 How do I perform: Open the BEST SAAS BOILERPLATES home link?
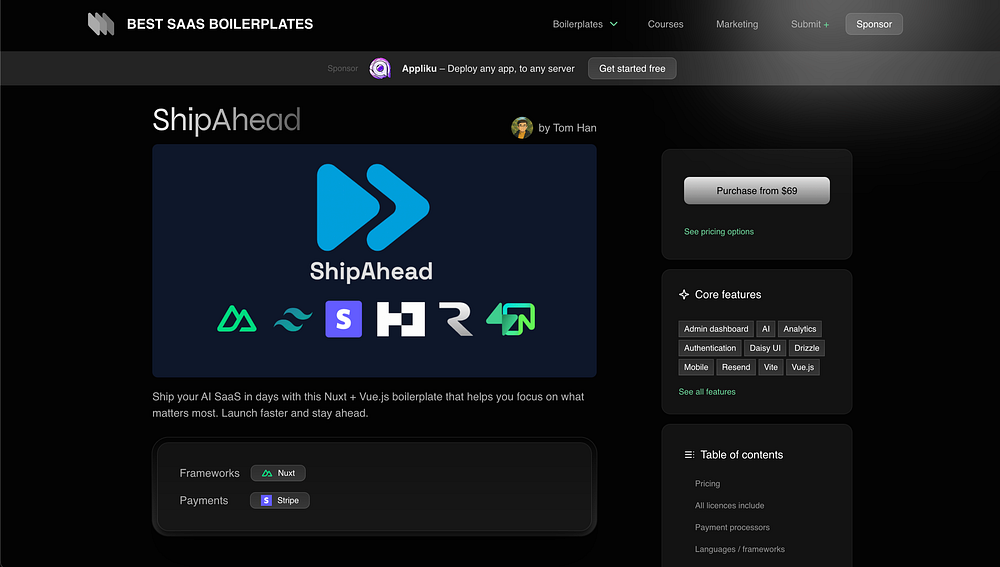click(219, 24)
